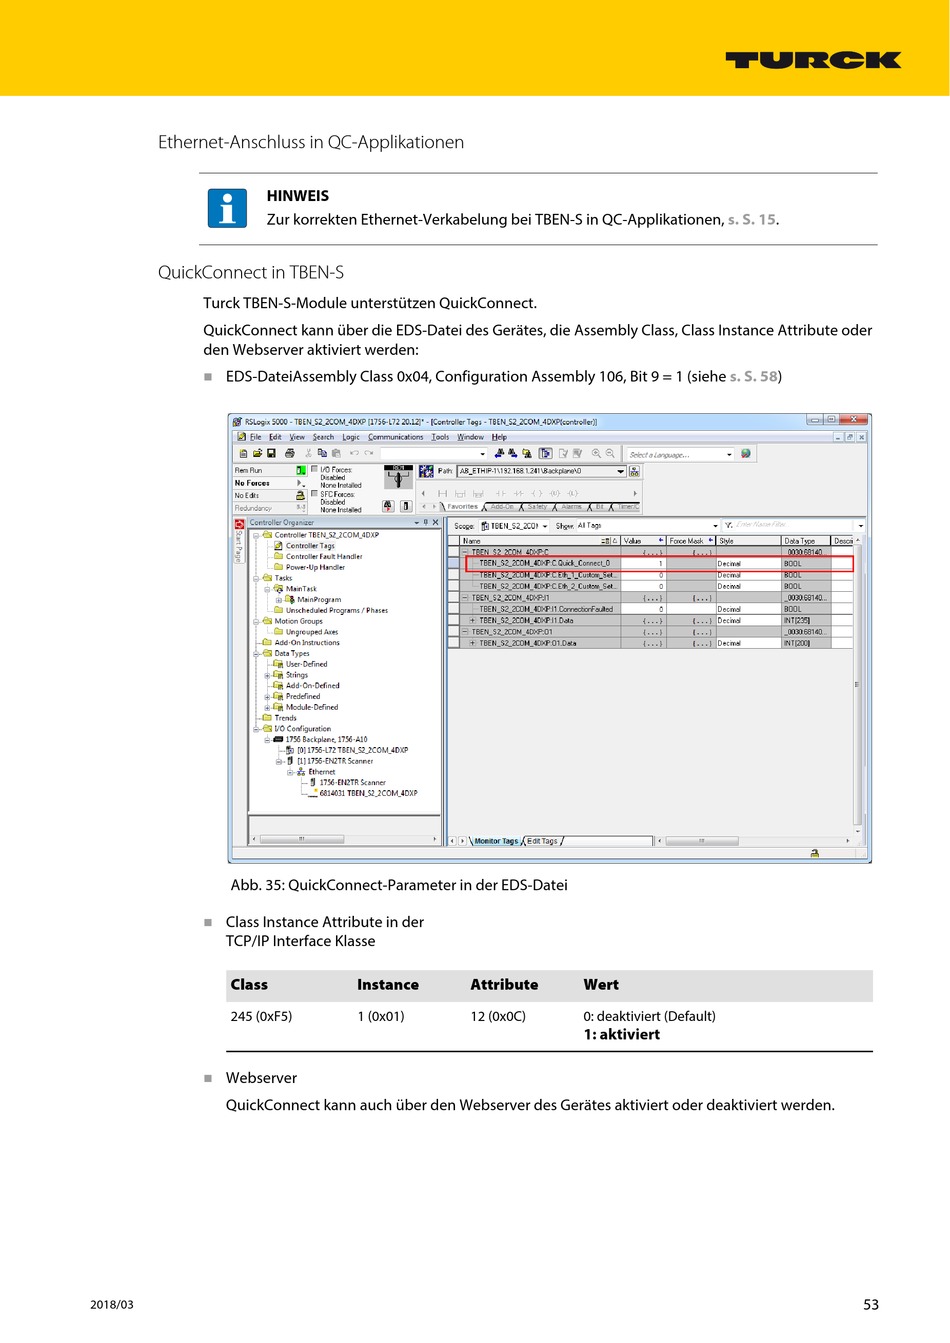The height and width of the screenshot is (1343, 950).
Task: Click the globe icon beside language selector
Action: 746,453
